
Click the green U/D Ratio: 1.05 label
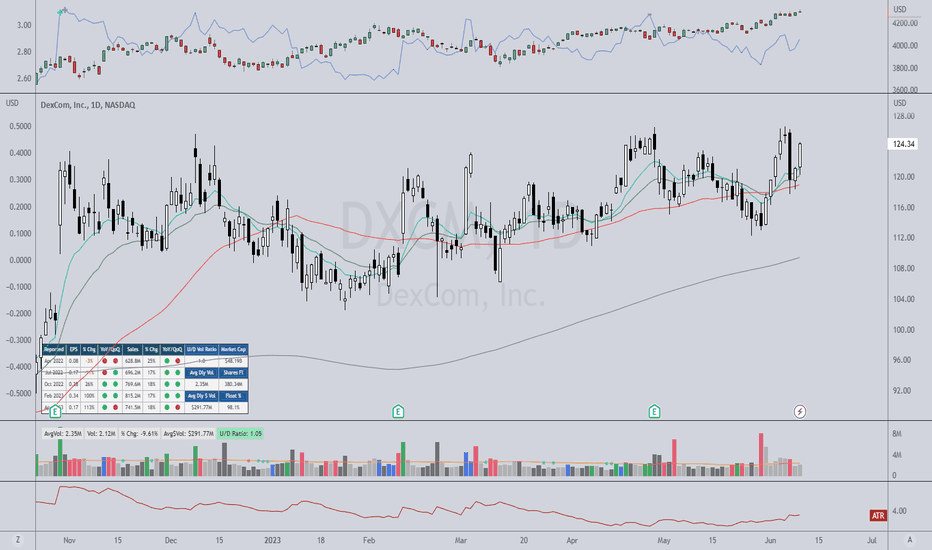(240, 433)
